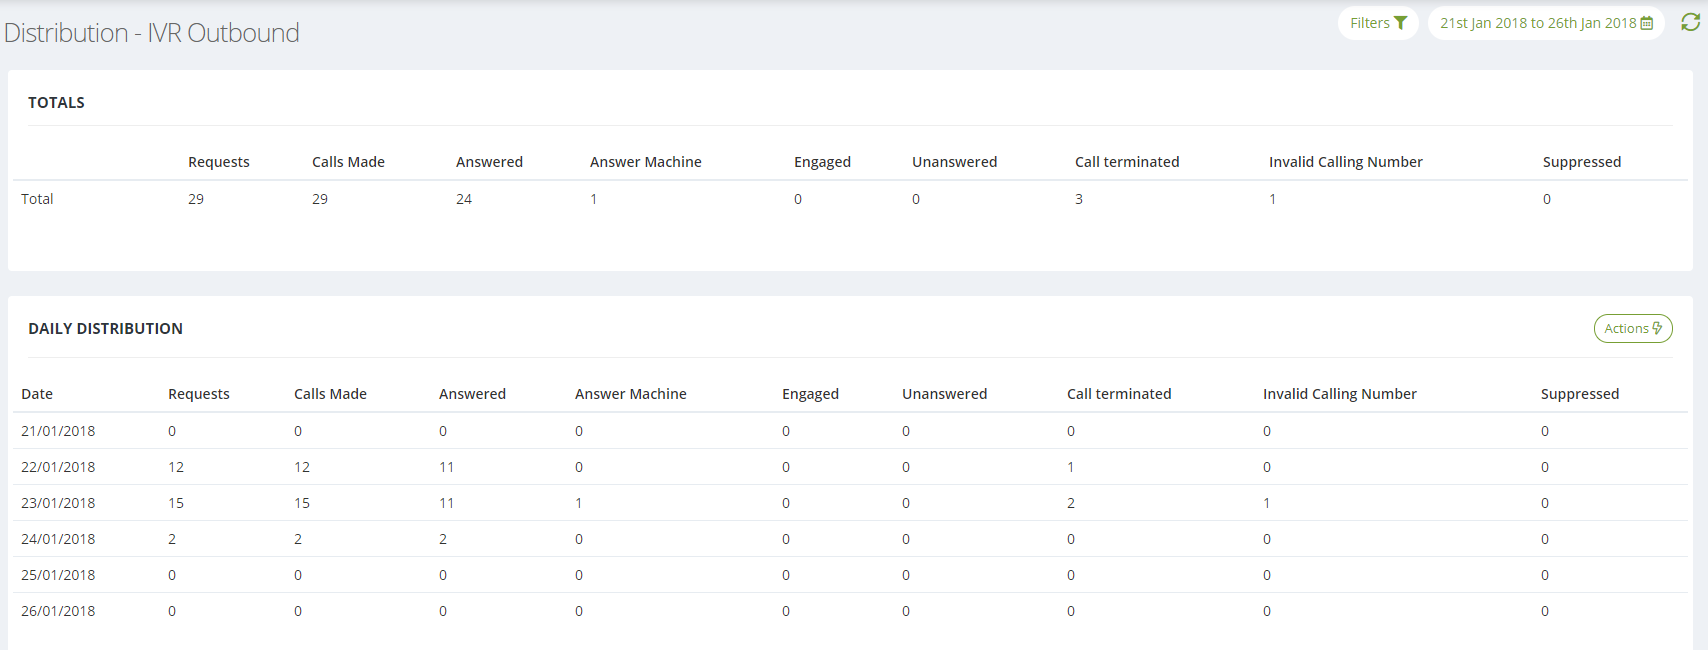Click Calls Made value 12 for 22/01/2018
1708x650 pixels.
tap(302, 467)
